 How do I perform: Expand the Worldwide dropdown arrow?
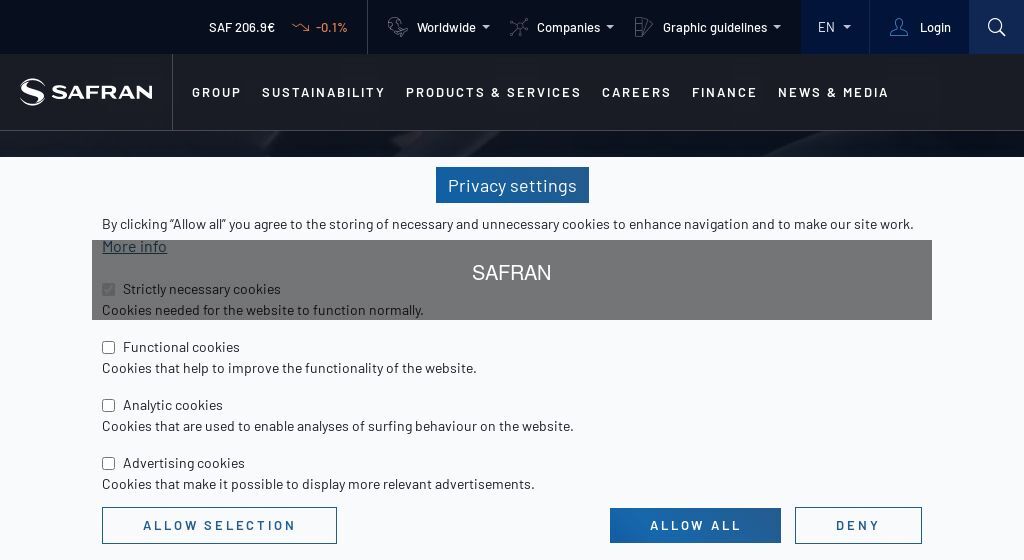click(x=486, y=27)
